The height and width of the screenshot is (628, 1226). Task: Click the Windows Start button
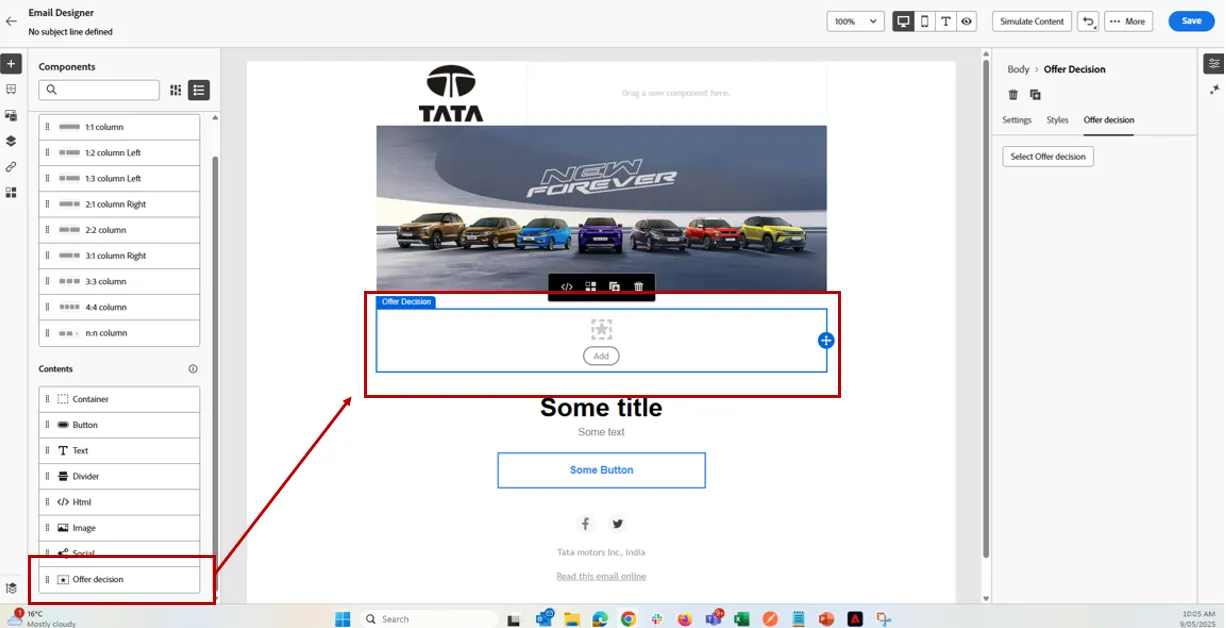tap(343, 619)
